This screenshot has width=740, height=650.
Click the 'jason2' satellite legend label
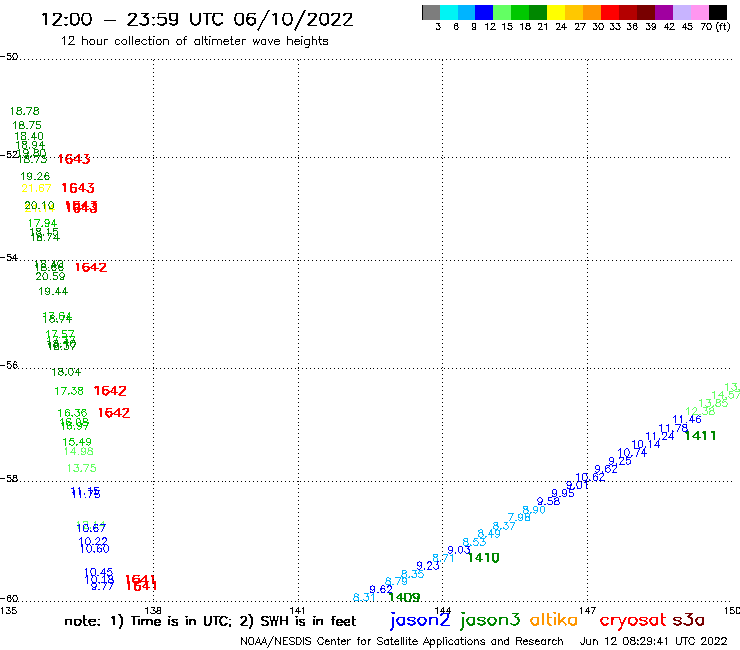pyautogui.click(x=420, y=620)
